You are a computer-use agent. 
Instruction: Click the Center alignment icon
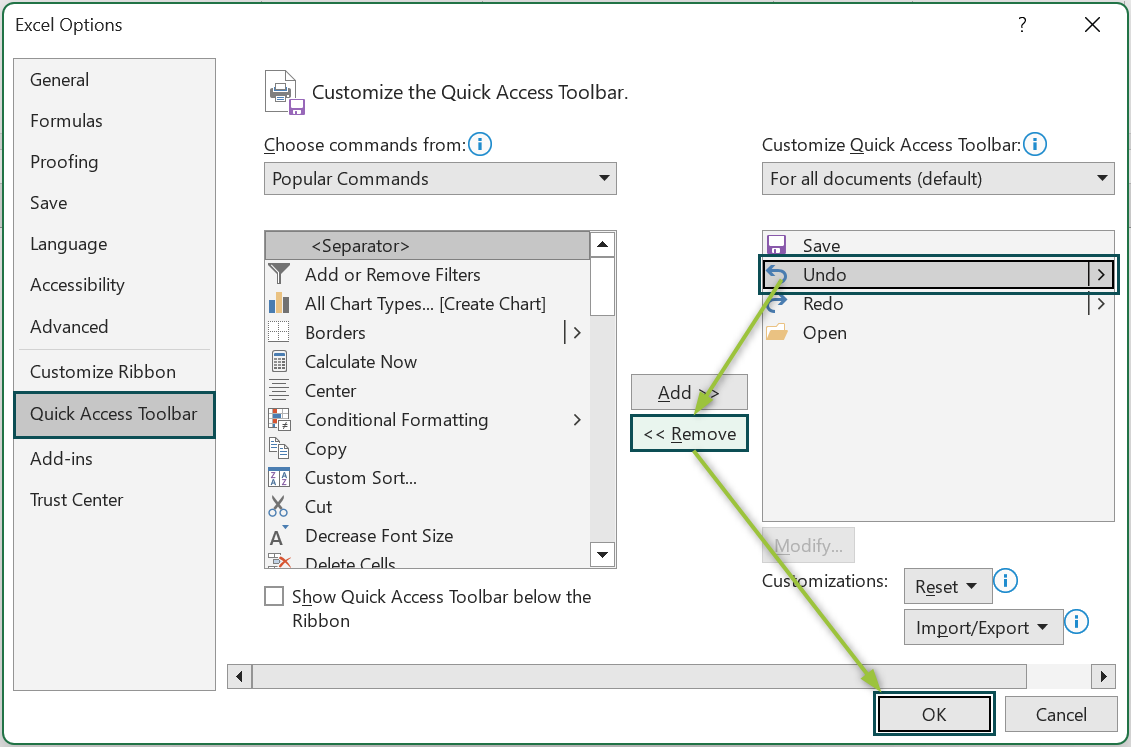coord(278,390)
